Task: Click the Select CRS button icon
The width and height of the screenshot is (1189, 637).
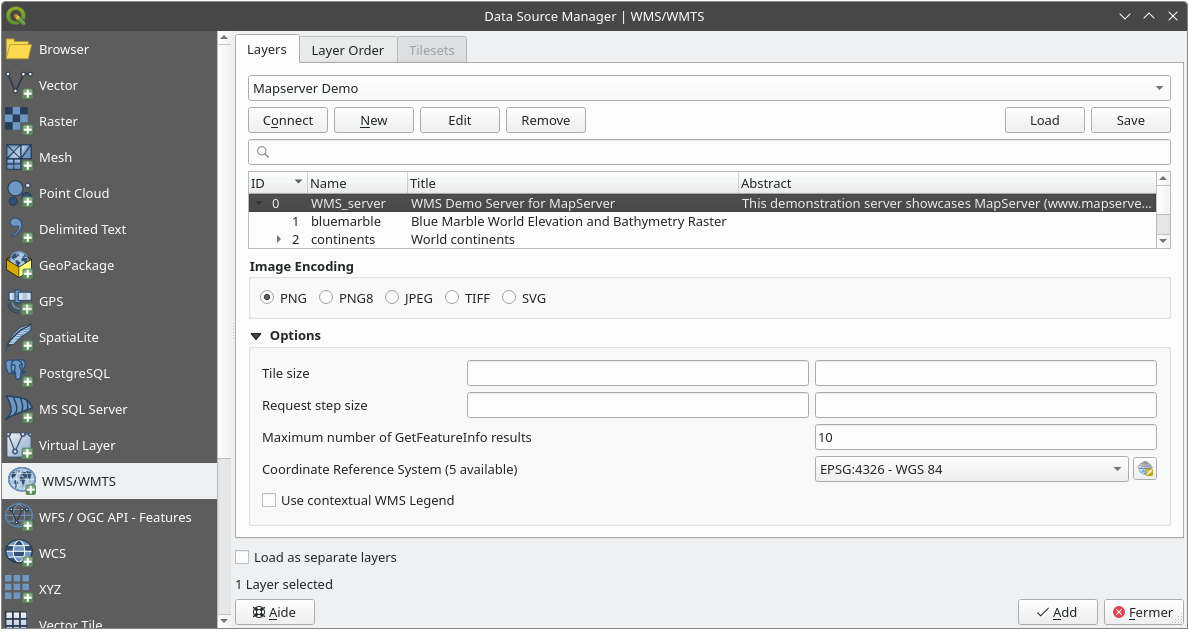Action: [x=1145, y=469]
